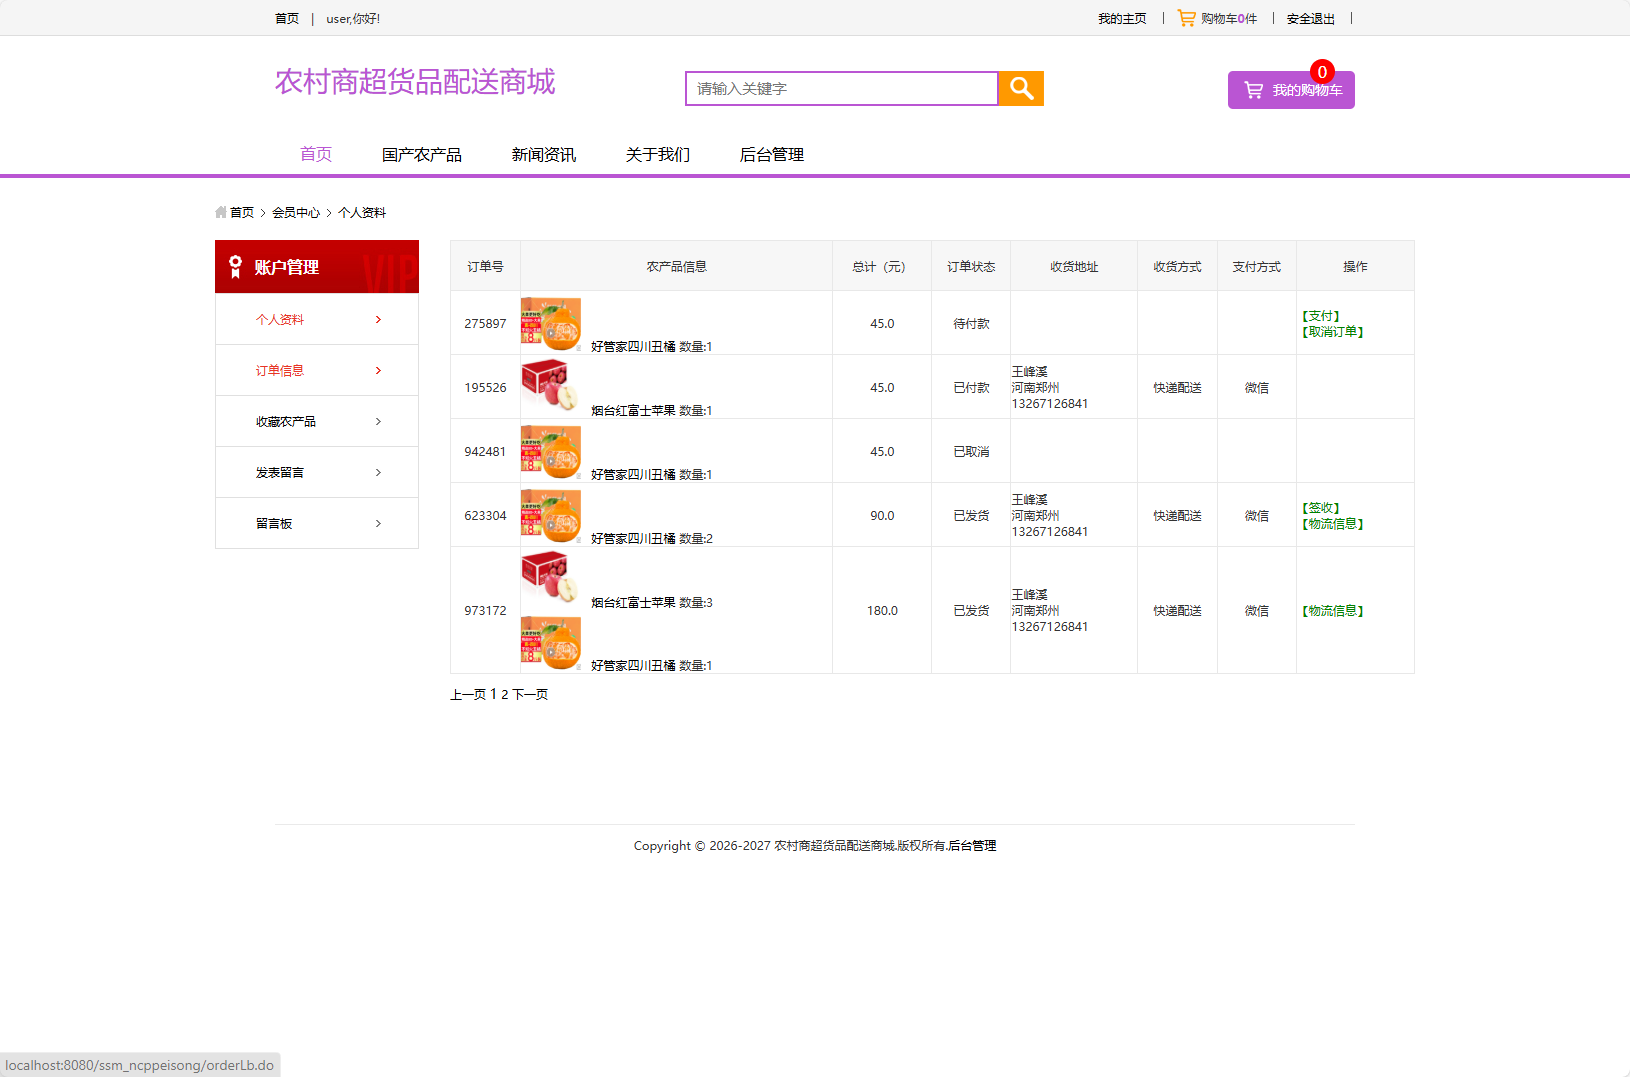
Task: Expand the 收藏农产品 sidebar chevron
Action: point(378,421)
